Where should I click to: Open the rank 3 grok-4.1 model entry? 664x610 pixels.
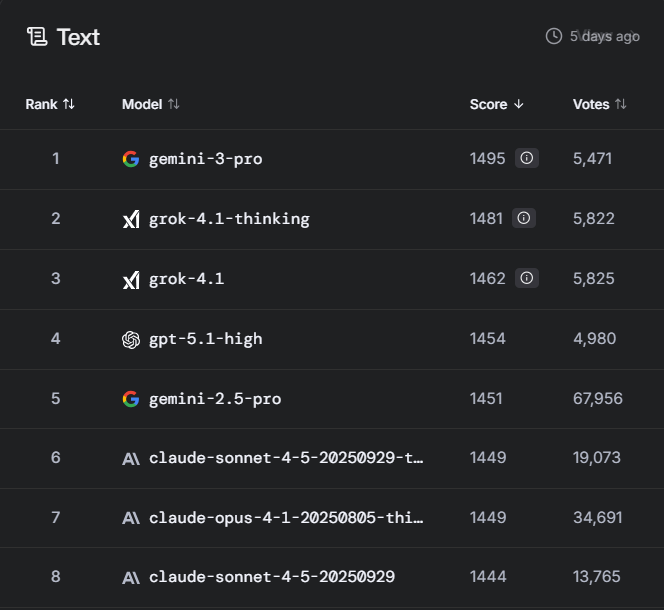tap(187, 279)
